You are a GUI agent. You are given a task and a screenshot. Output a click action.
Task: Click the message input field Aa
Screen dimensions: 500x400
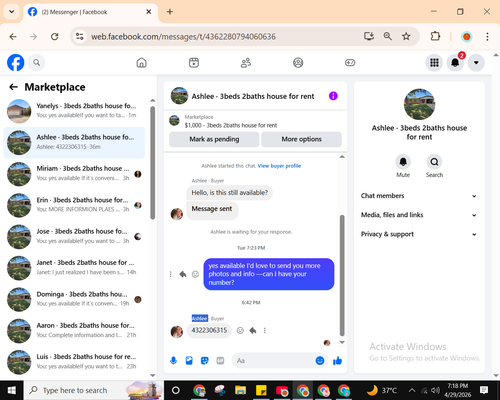(273, 360)
